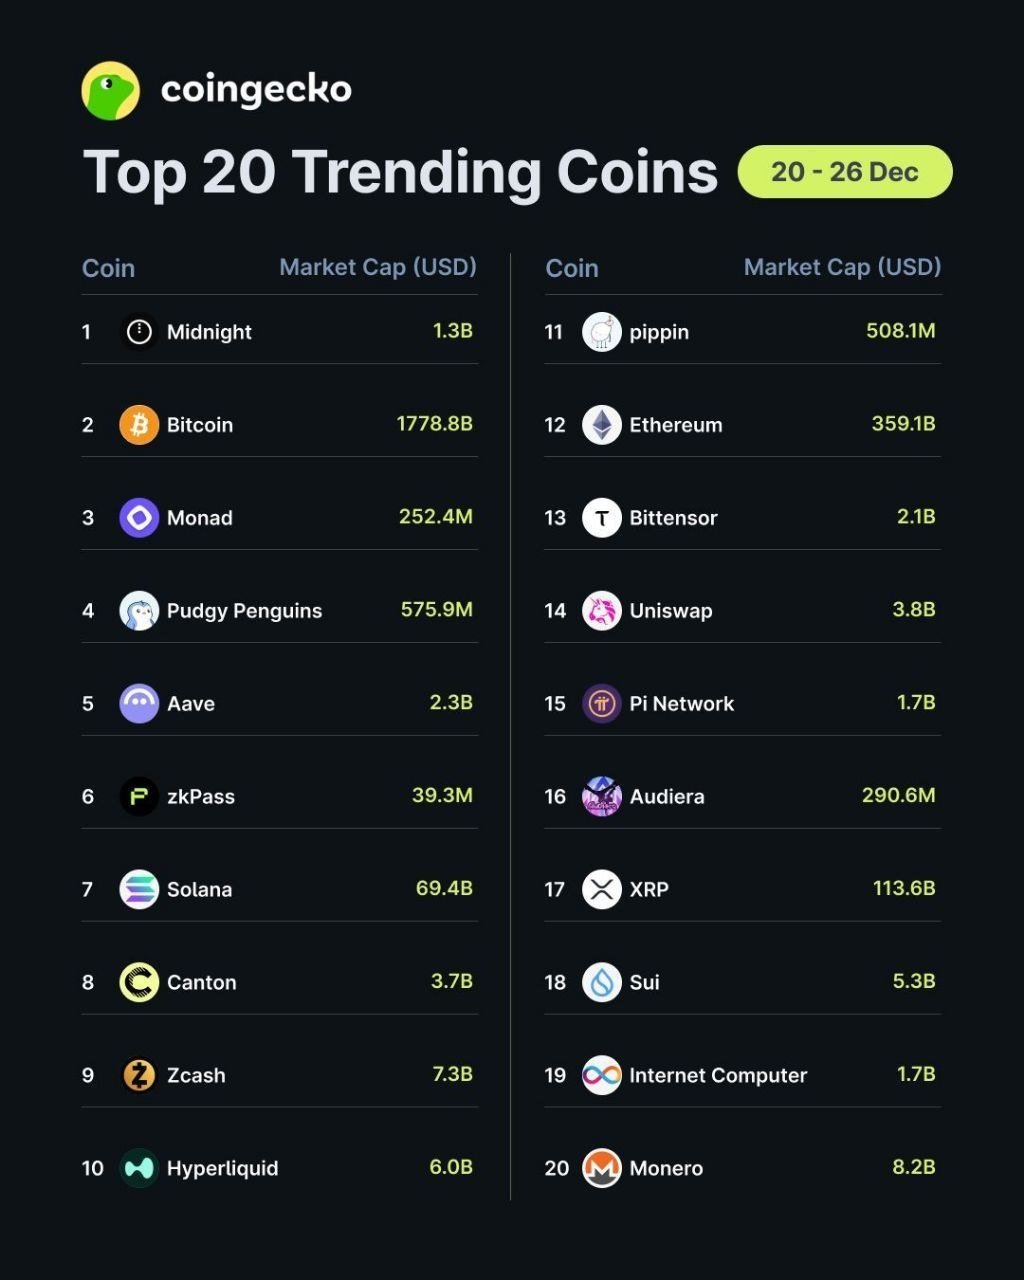The width and height of the screenshot is (1024, 1280).
Task: Click the Midnight coin name
Action: [x=209, y=332]
